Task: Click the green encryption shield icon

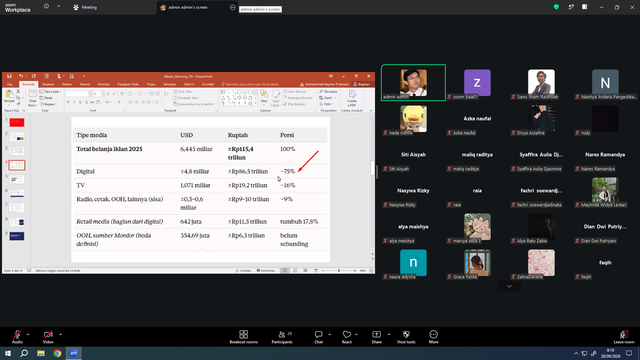Action: coord(556,7)
